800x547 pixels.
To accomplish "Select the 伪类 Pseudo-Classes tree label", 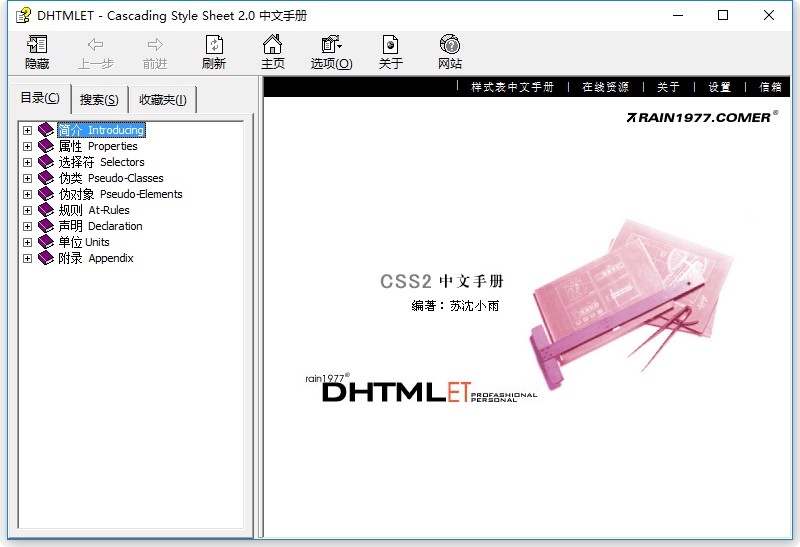I will (x=111, y=178).
